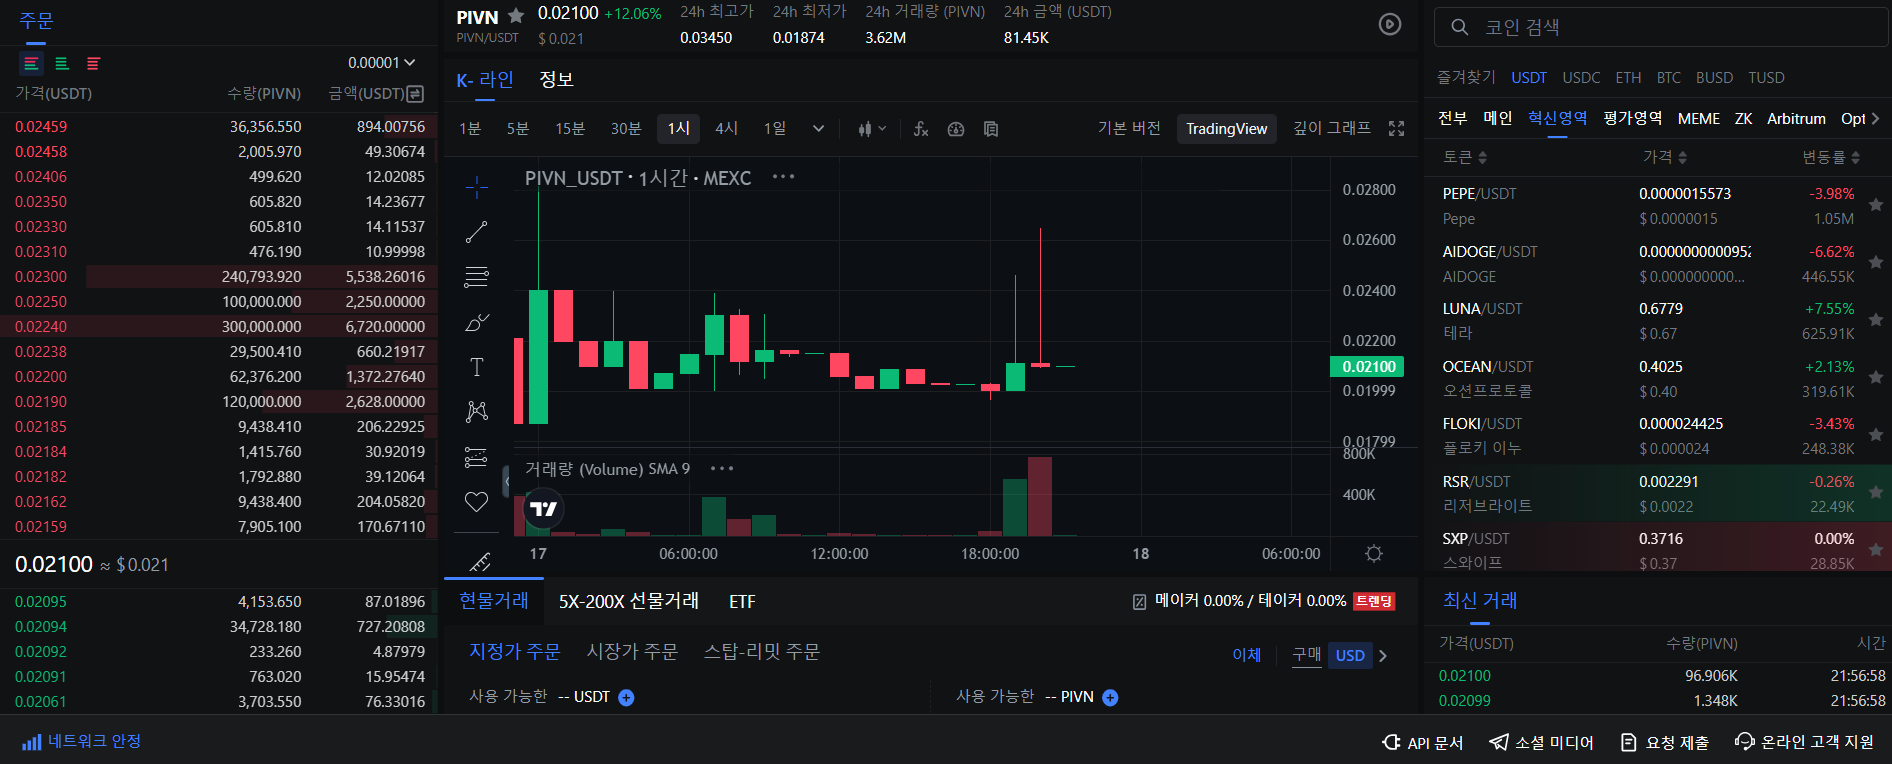
Task: Expand volume indicator more options dots
Action: 722,468
